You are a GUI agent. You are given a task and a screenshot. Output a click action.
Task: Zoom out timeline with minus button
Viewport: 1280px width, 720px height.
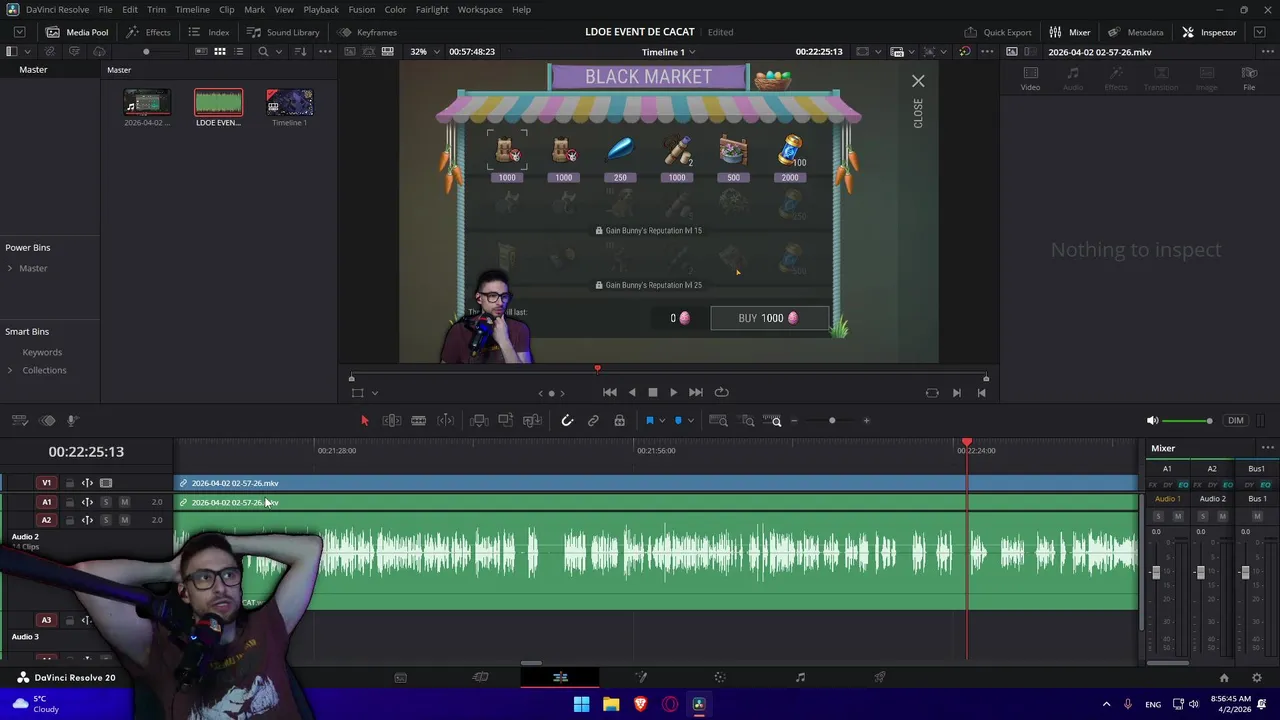794,421
